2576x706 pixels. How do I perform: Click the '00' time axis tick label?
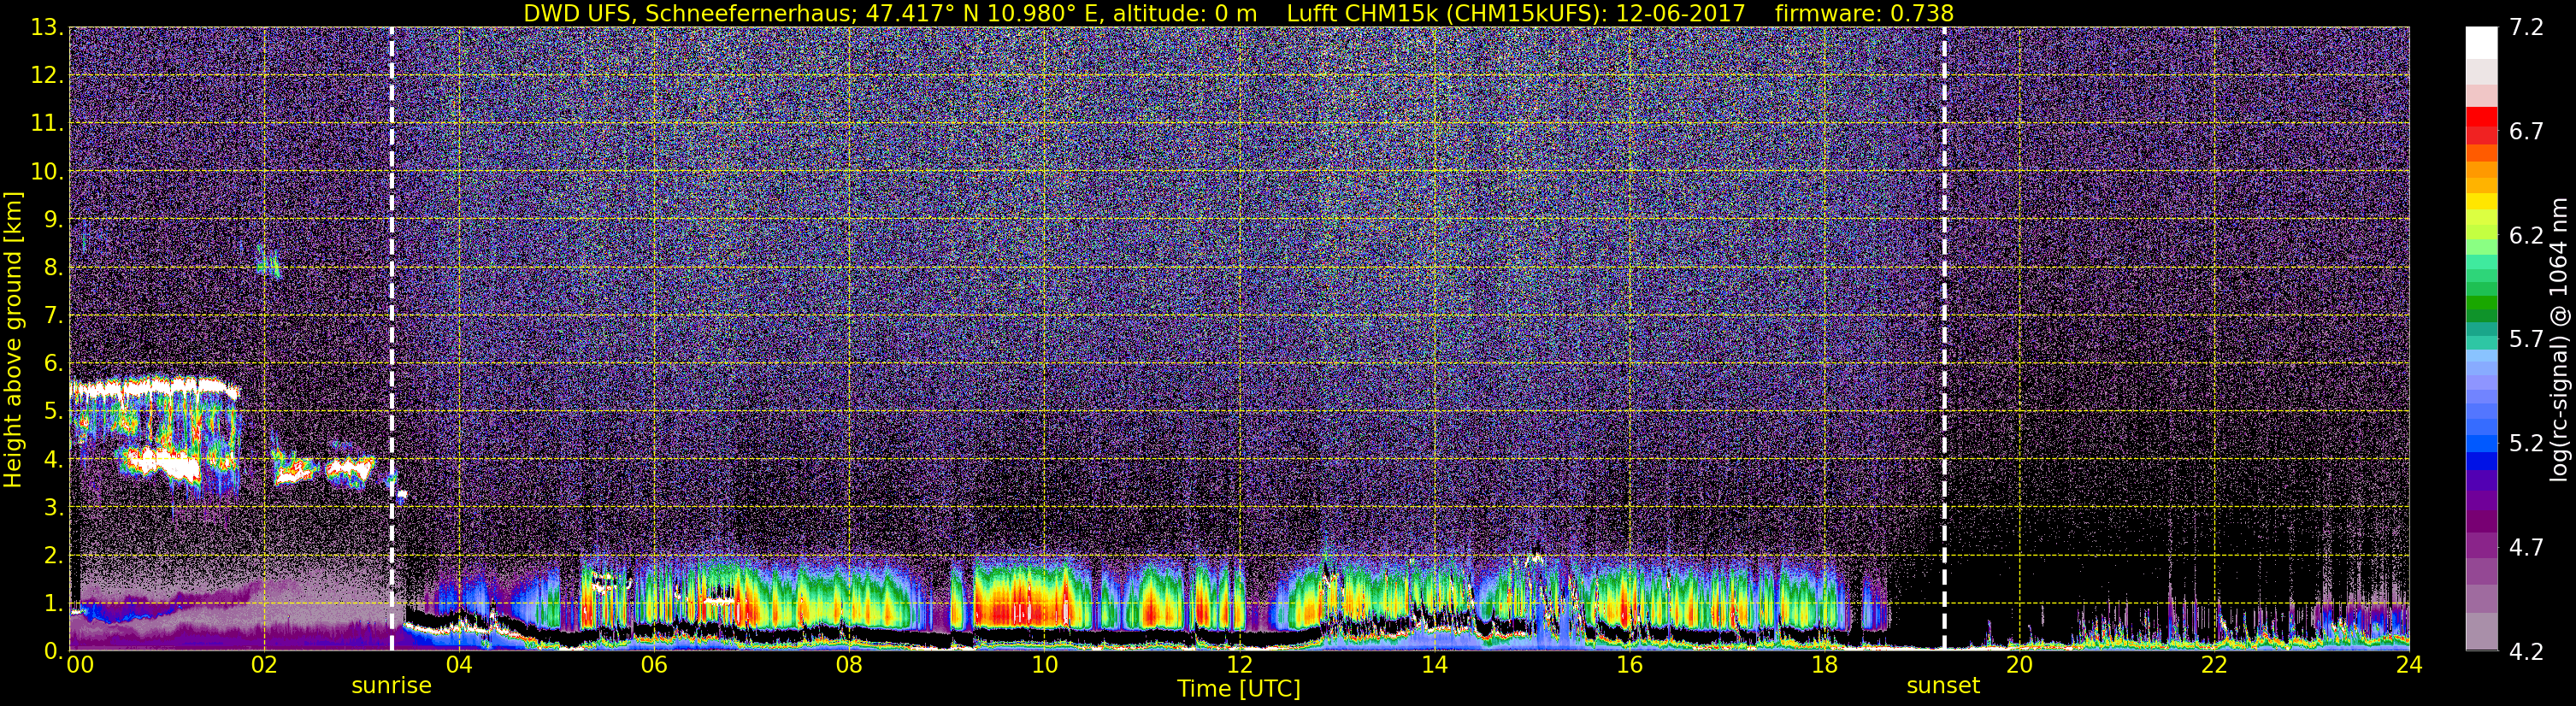(x=79, y=665)
